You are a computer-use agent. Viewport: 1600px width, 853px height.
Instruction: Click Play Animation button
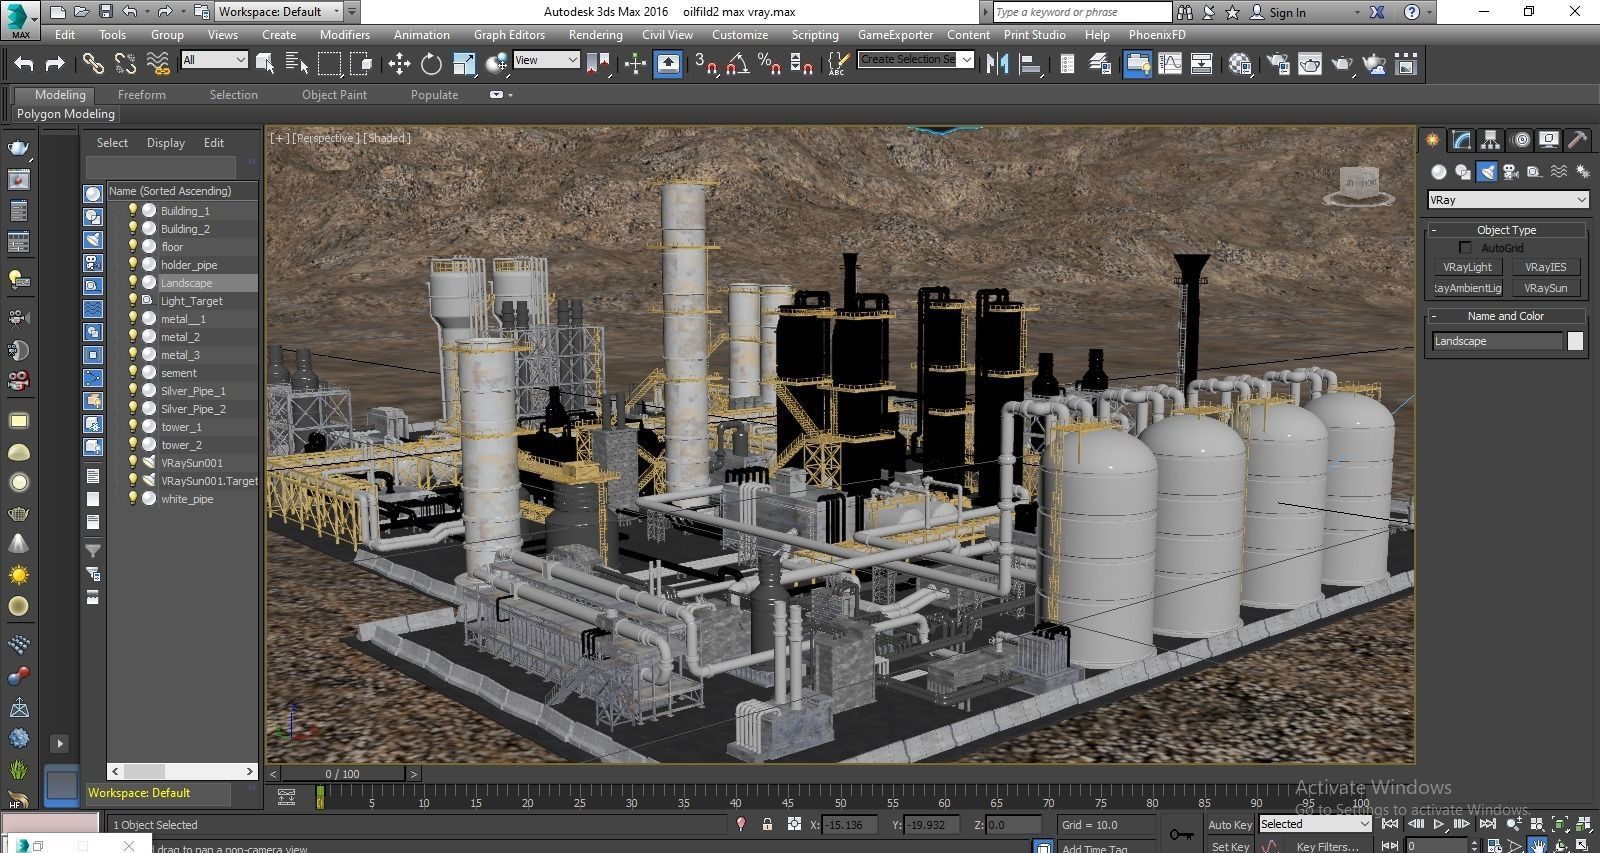[1438, 825]
